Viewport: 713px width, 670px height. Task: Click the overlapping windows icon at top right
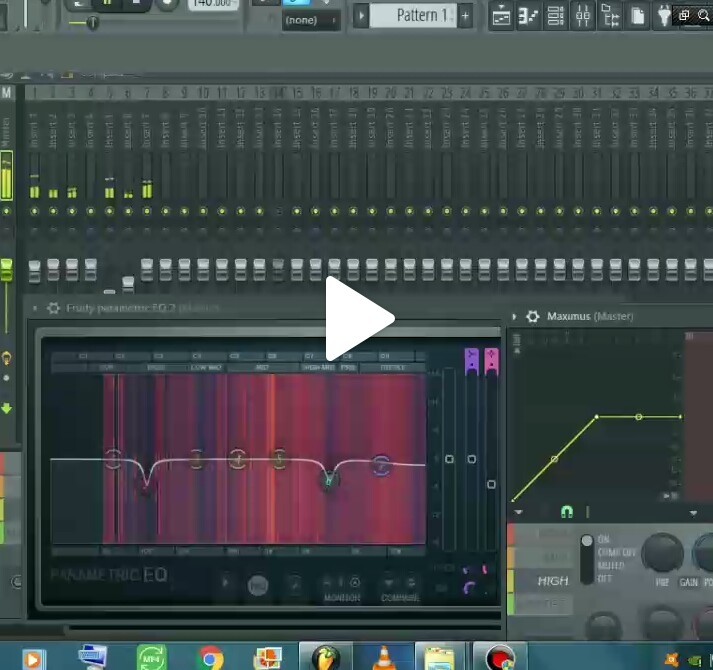pyautogui.click(x=684, y=15)
